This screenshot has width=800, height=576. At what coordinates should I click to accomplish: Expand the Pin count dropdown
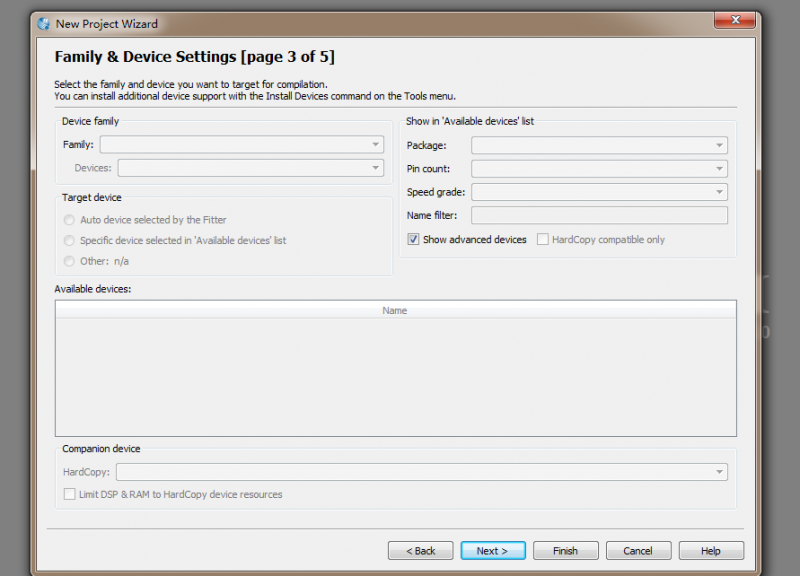(x=599, y=169)
